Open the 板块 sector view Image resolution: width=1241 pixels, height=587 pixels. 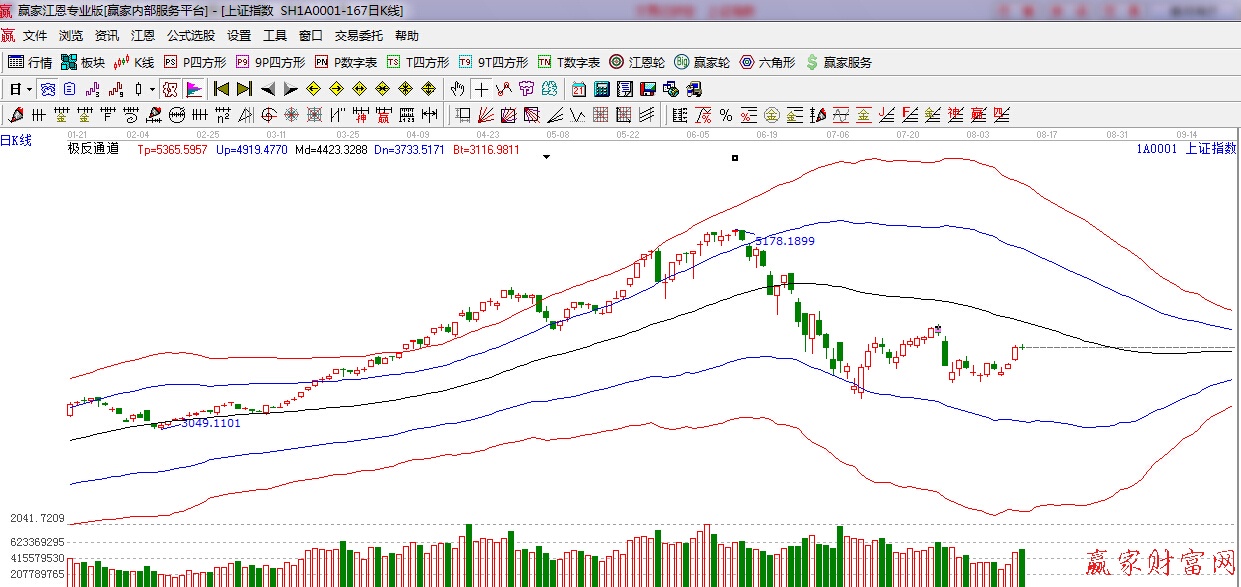coord(83,62)
